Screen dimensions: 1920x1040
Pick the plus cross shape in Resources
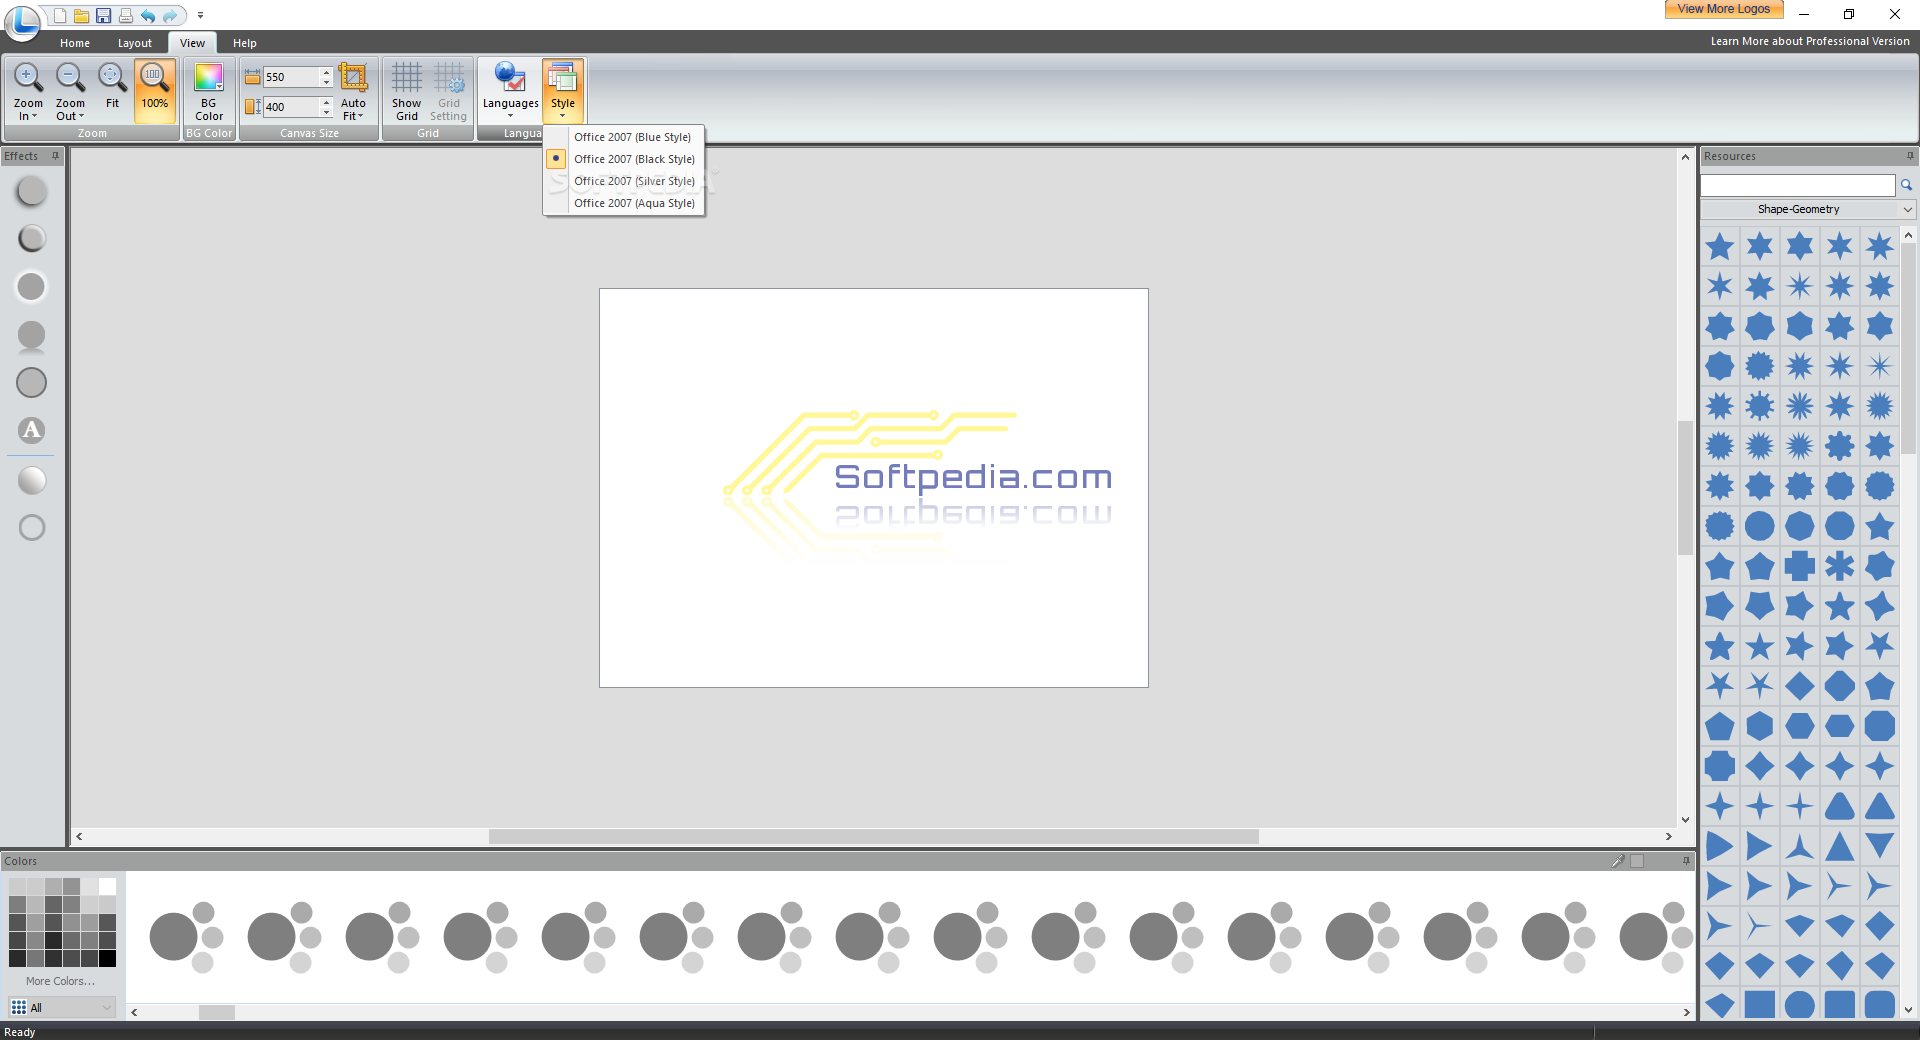1800,566
